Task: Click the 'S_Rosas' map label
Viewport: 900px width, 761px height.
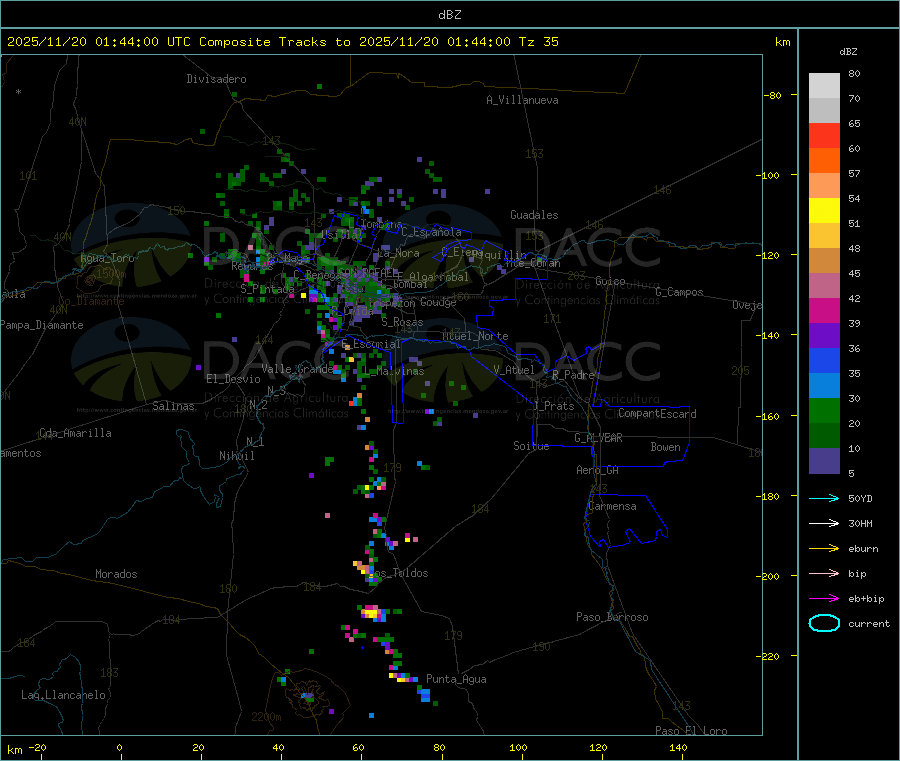Action: (402, 322)
